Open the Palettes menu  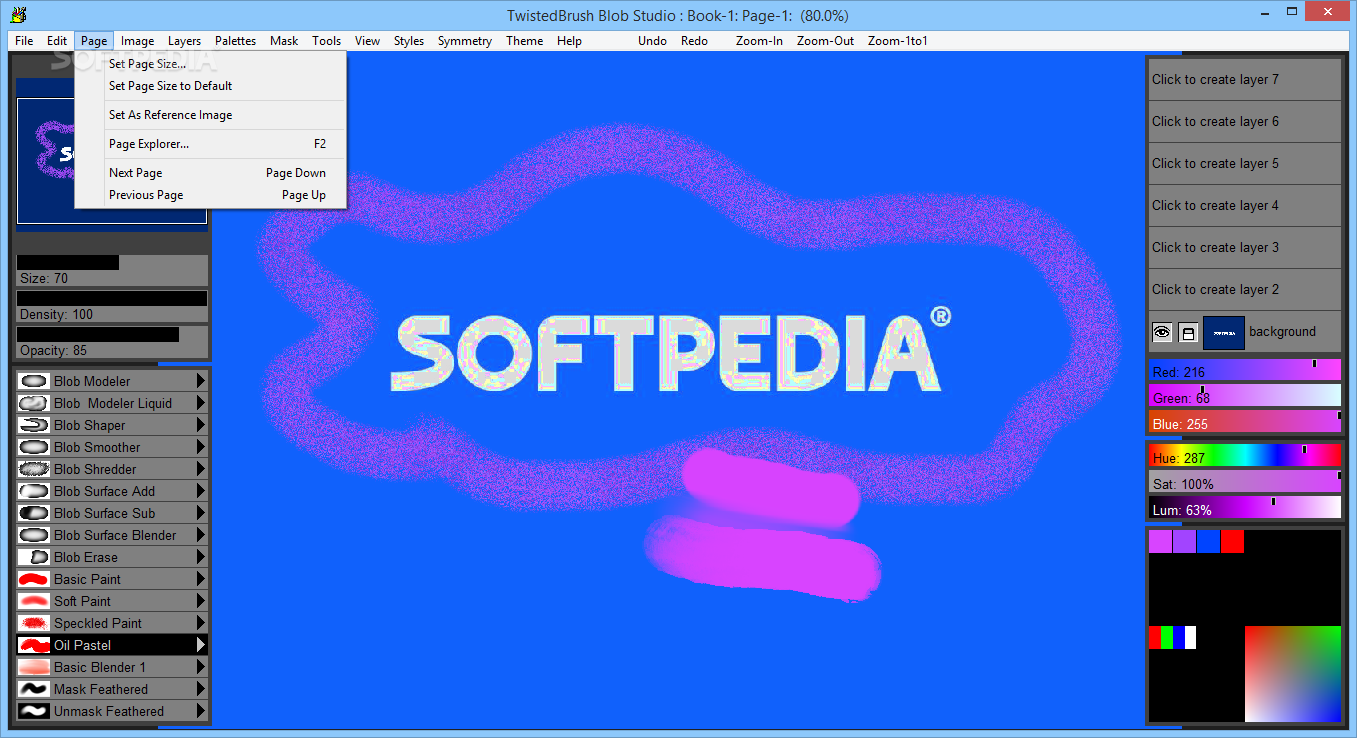pyautogui.click(x=235, y=41)
